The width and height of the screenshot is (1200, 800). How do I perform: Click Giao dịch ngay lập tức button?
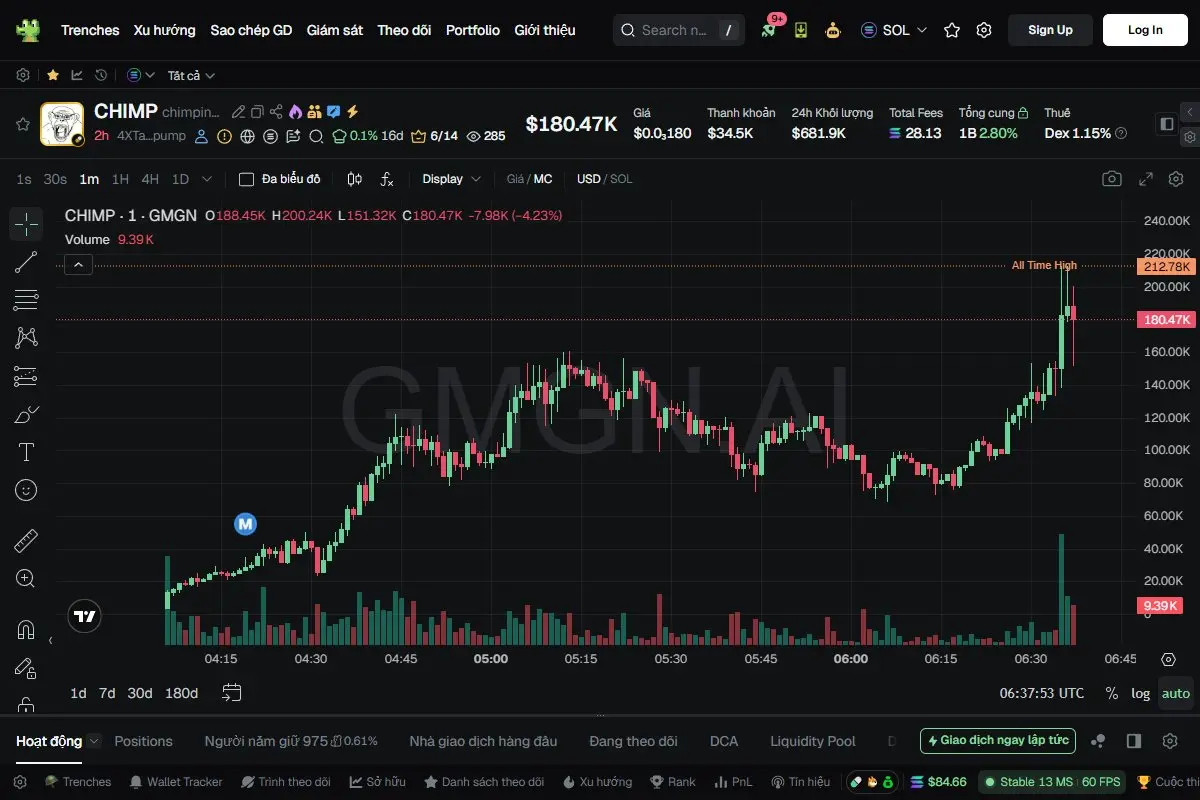click(x=998, y=741)
